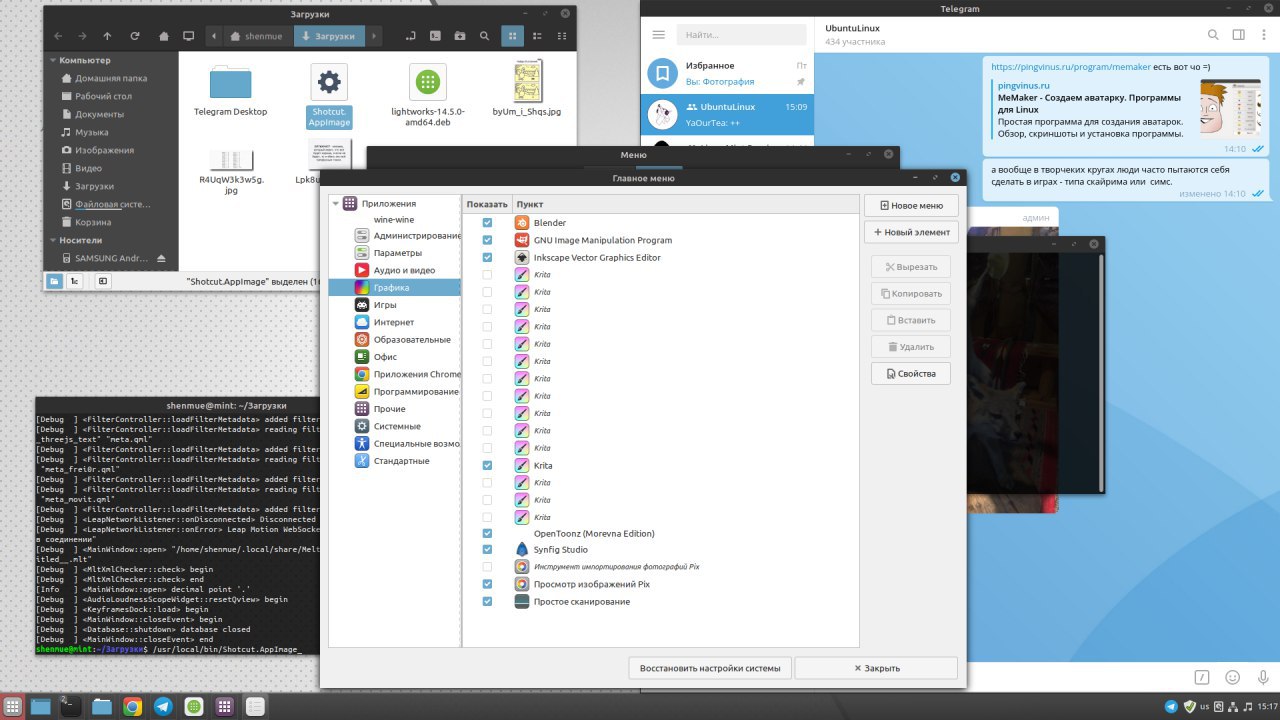
Task: Uncheck the Blender menu entry
Action: [487, 223]
